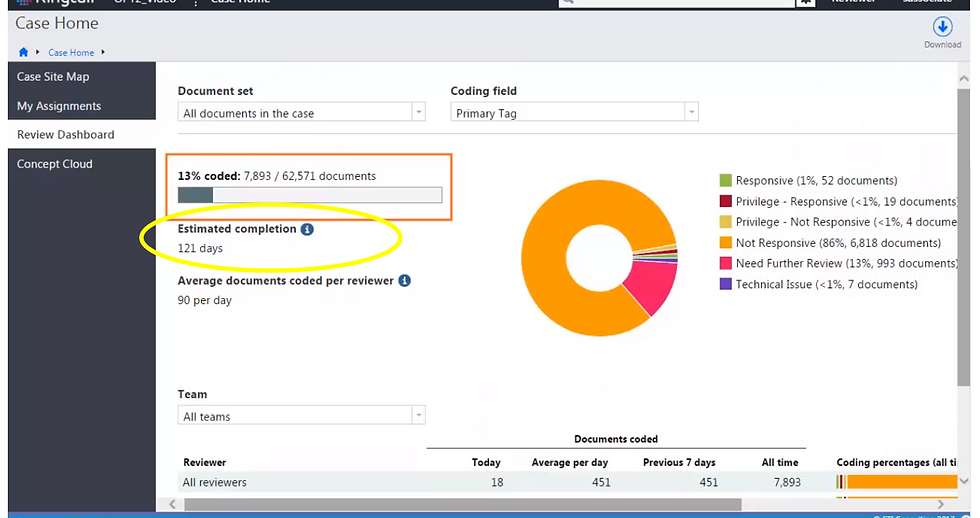Click the Download icon
980x518 pixels.
point(942,27)
